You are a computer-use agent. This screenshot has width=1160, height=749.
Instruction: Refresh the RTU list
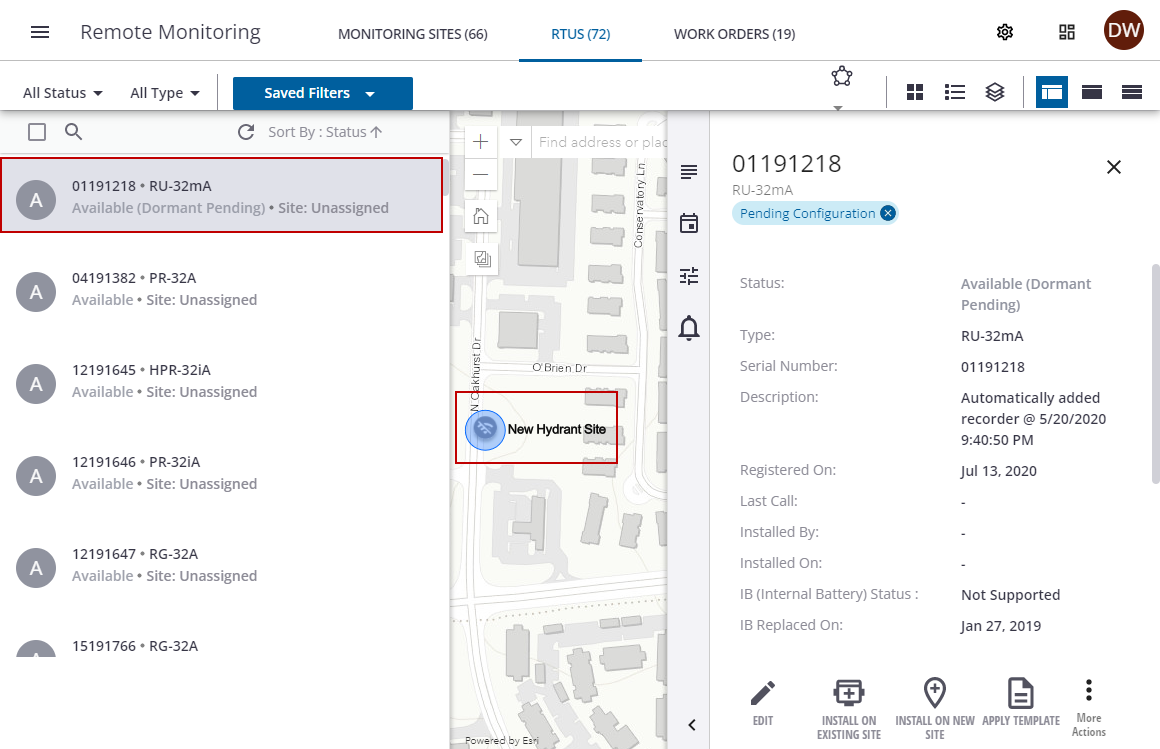[246, 132]
